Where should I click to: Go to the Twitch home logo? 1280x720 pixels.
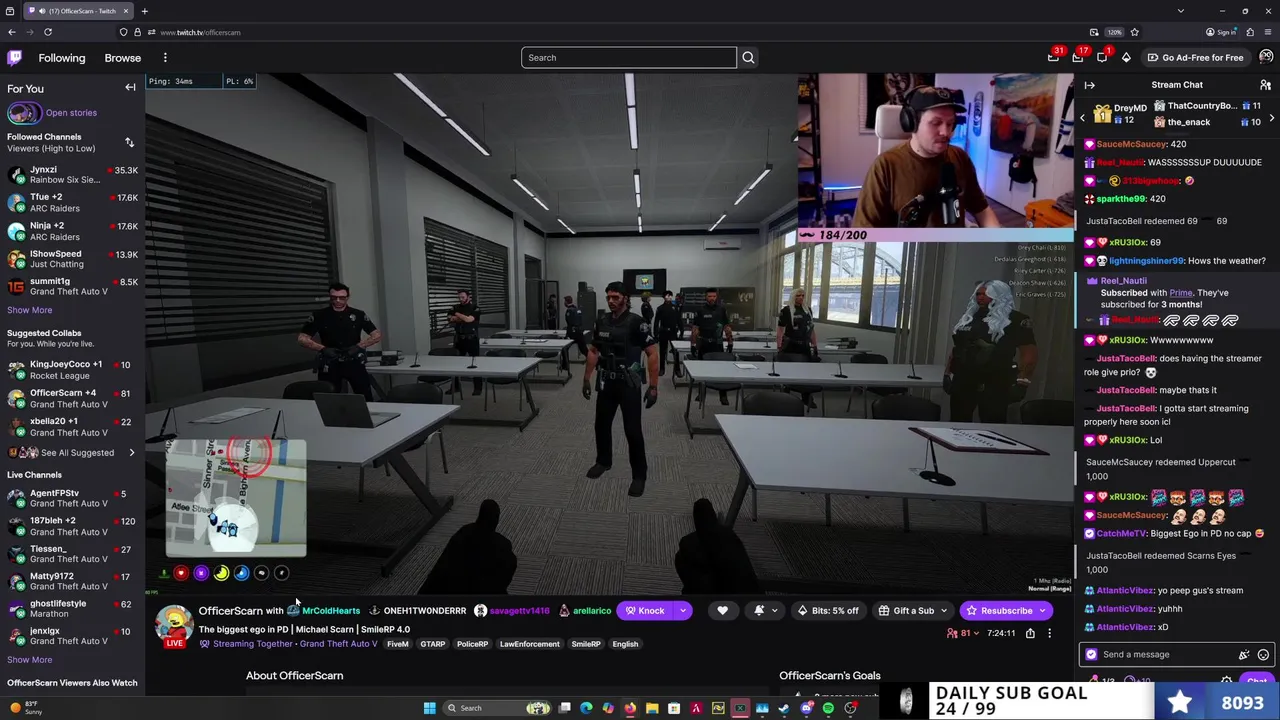pyautogui.click(x=14, y=58)
